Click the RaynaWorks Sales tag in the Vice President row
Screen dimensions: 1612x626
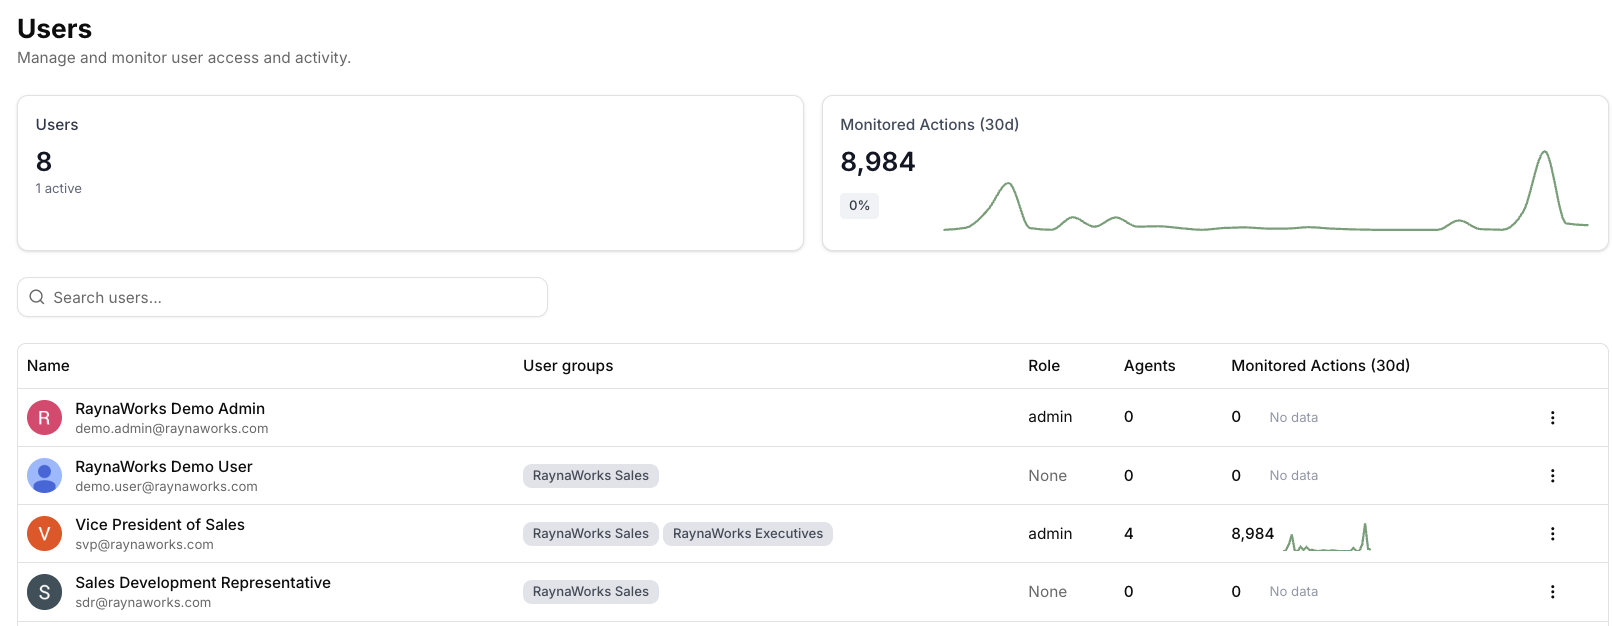(590, 534)
